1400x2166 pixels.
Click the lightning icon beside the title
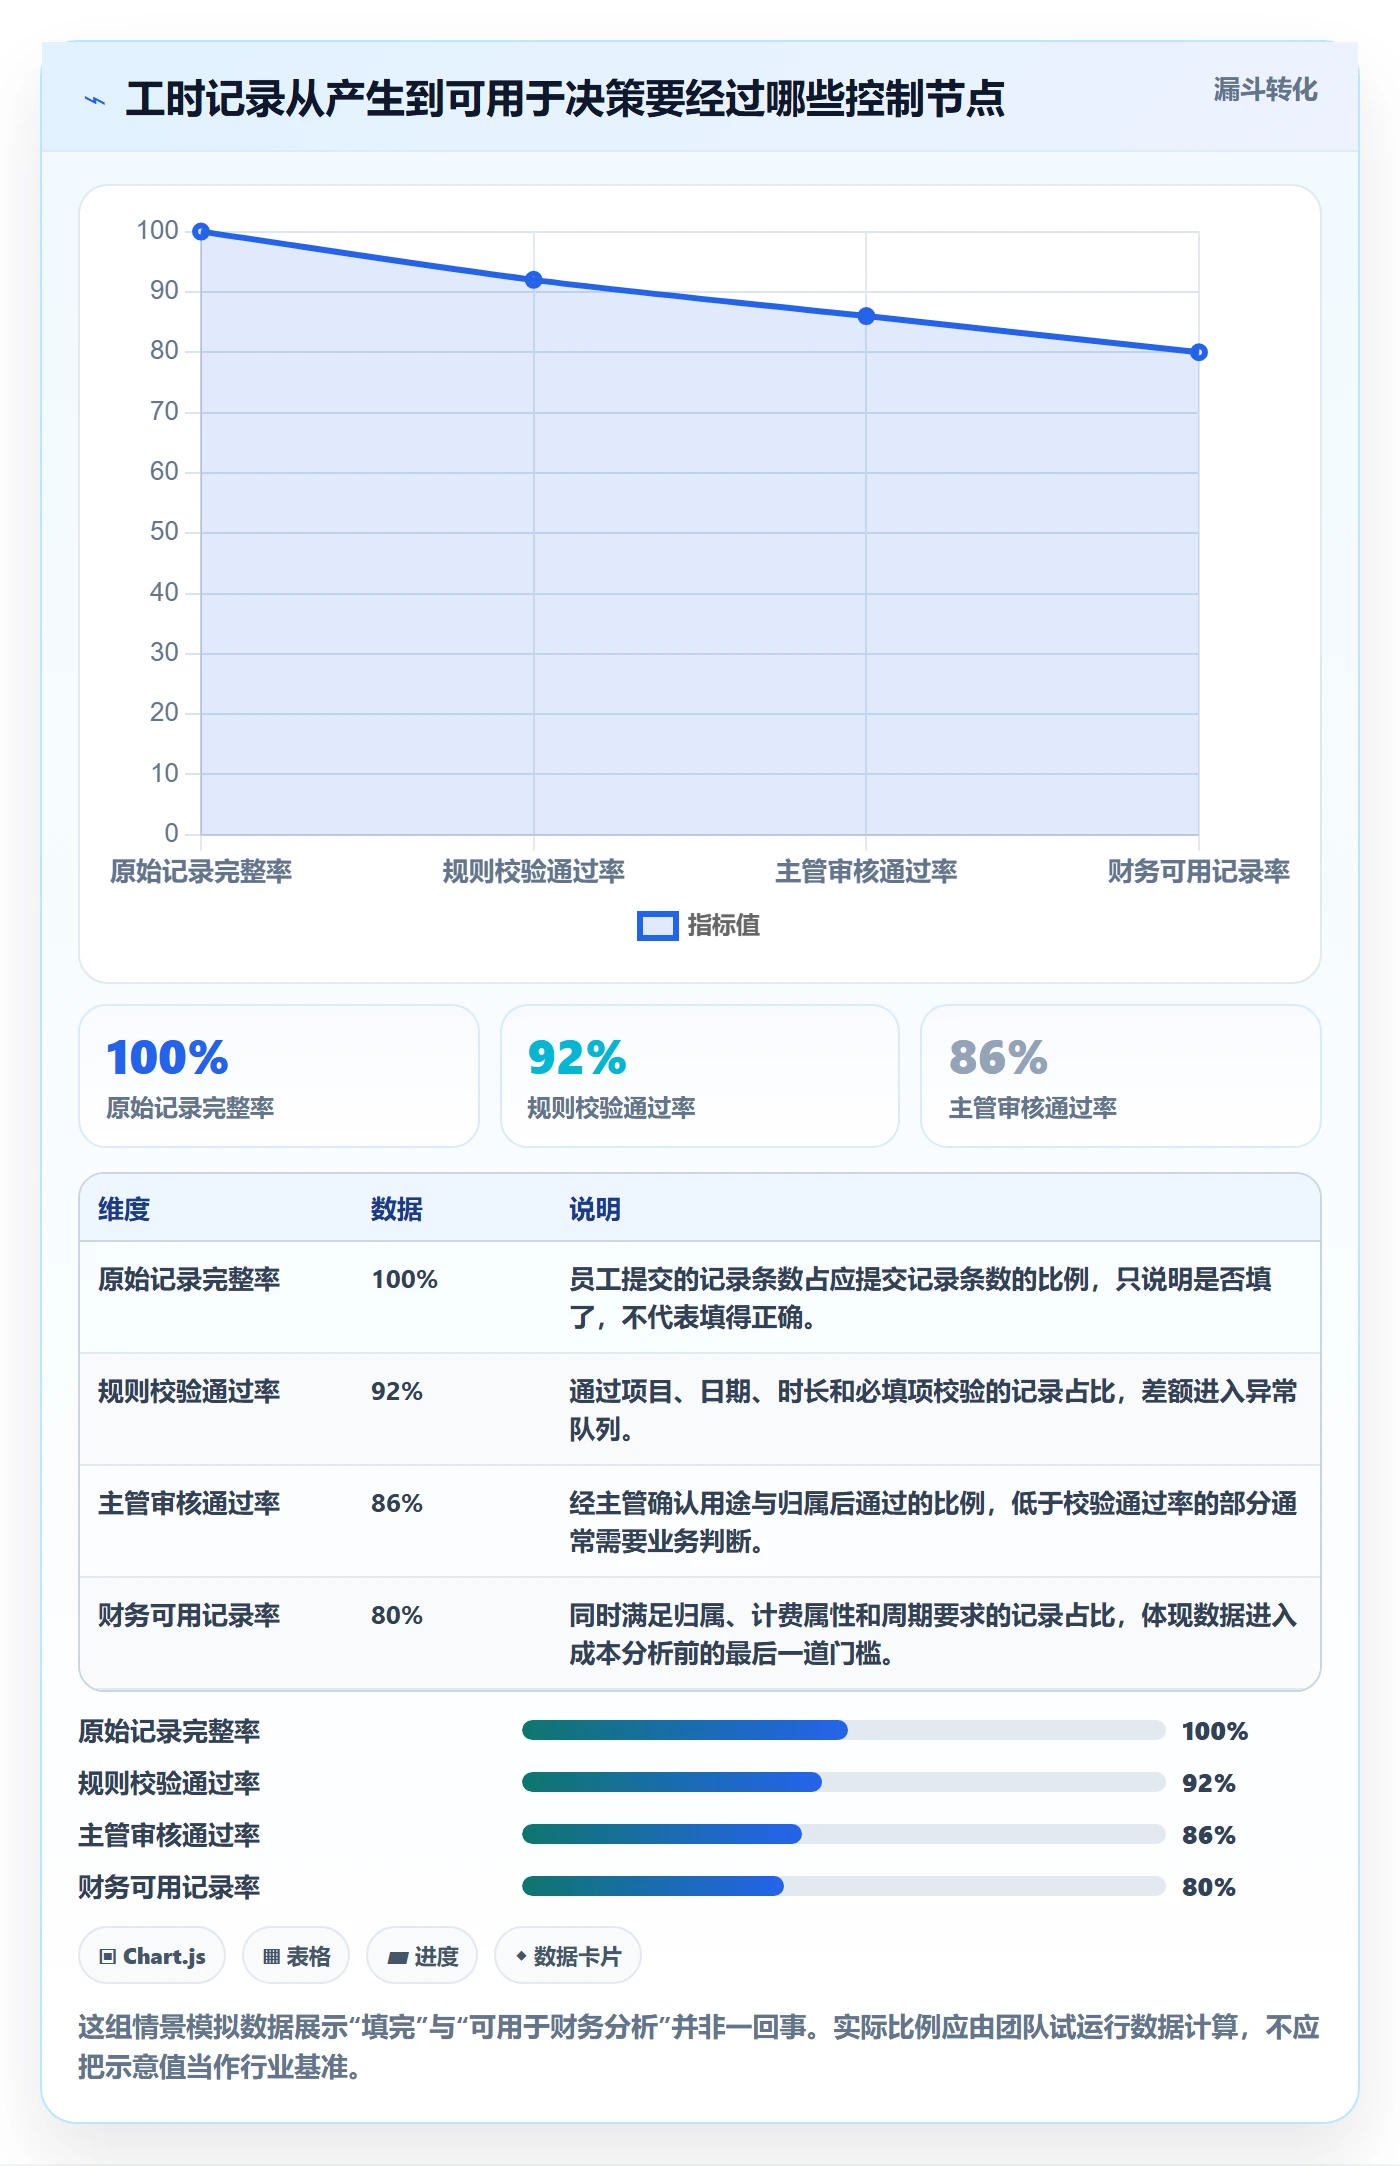(x=95, y=100)
